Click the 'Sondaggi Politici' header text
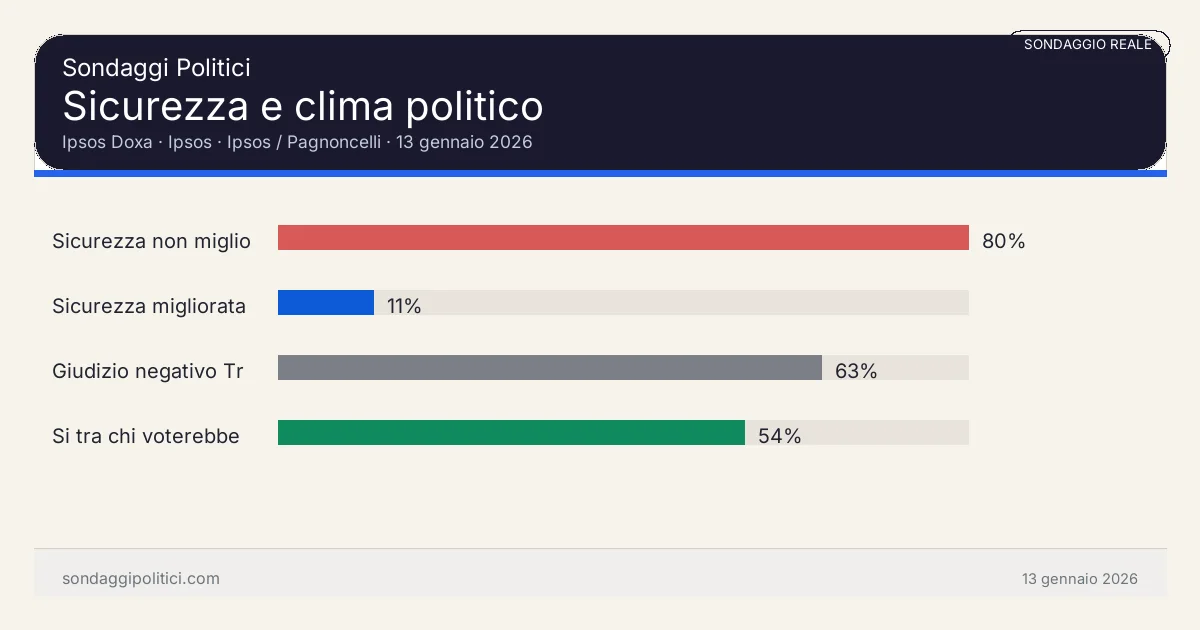The width and height of the screenshot is (1200, 630). [x=156, y=68]
